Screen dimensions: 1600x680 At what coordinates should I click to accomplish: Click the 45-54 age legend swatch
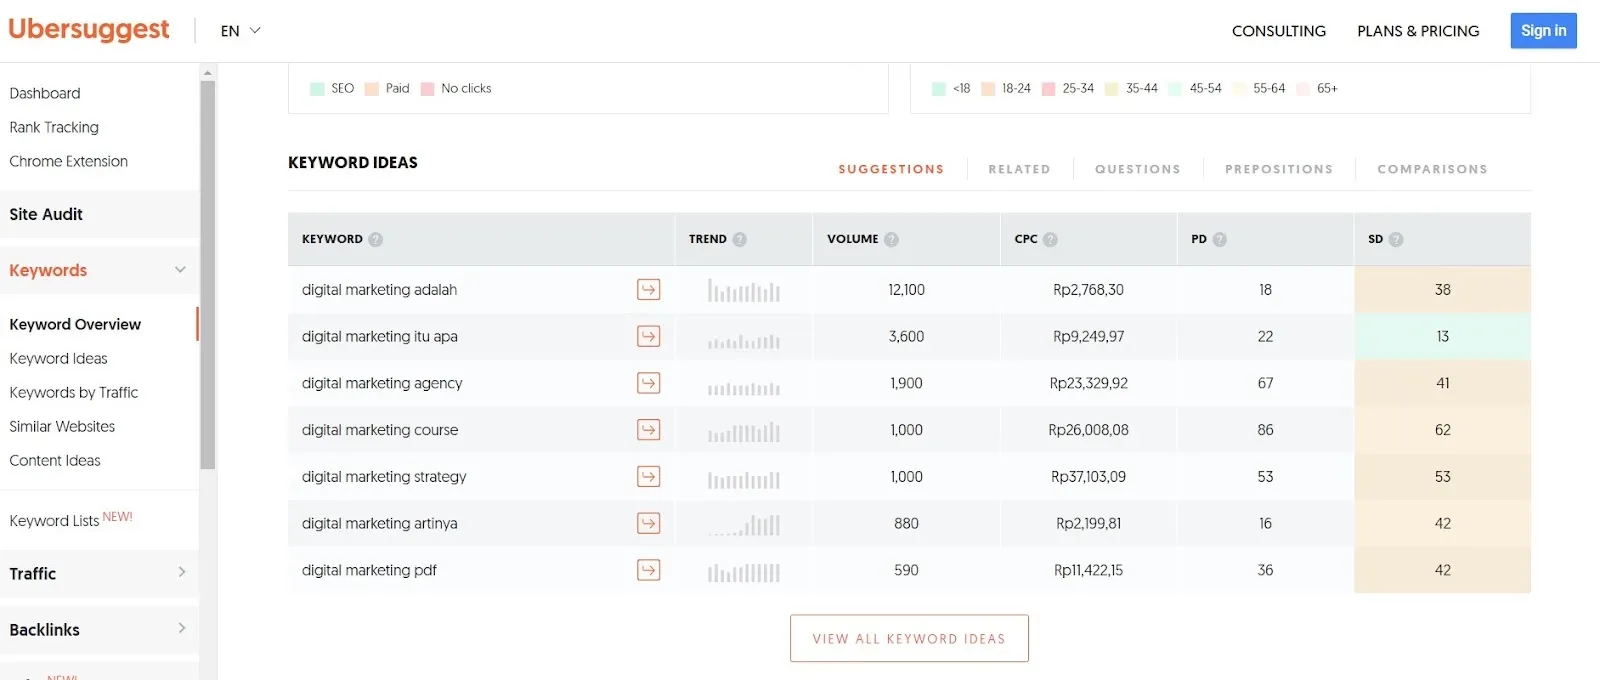[x=1175, y=89]
